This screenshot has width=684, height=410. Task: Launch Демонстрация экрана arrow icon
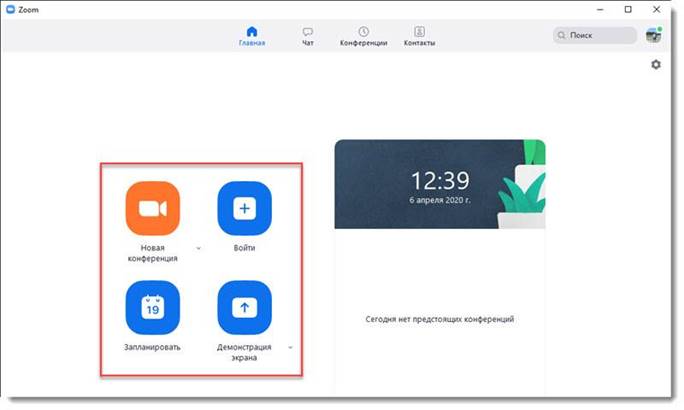pos(245,308)
